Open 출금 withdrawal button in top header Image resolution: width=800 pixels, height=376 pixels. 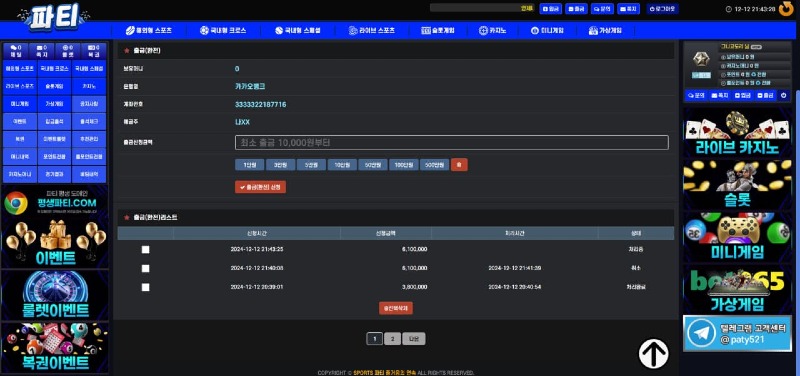577,9
